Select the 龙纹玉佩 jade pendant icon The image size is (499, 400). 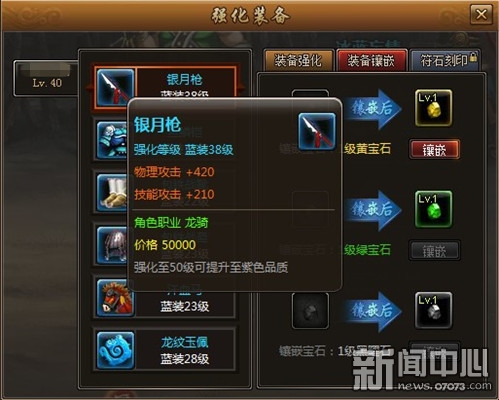[115, 350]
